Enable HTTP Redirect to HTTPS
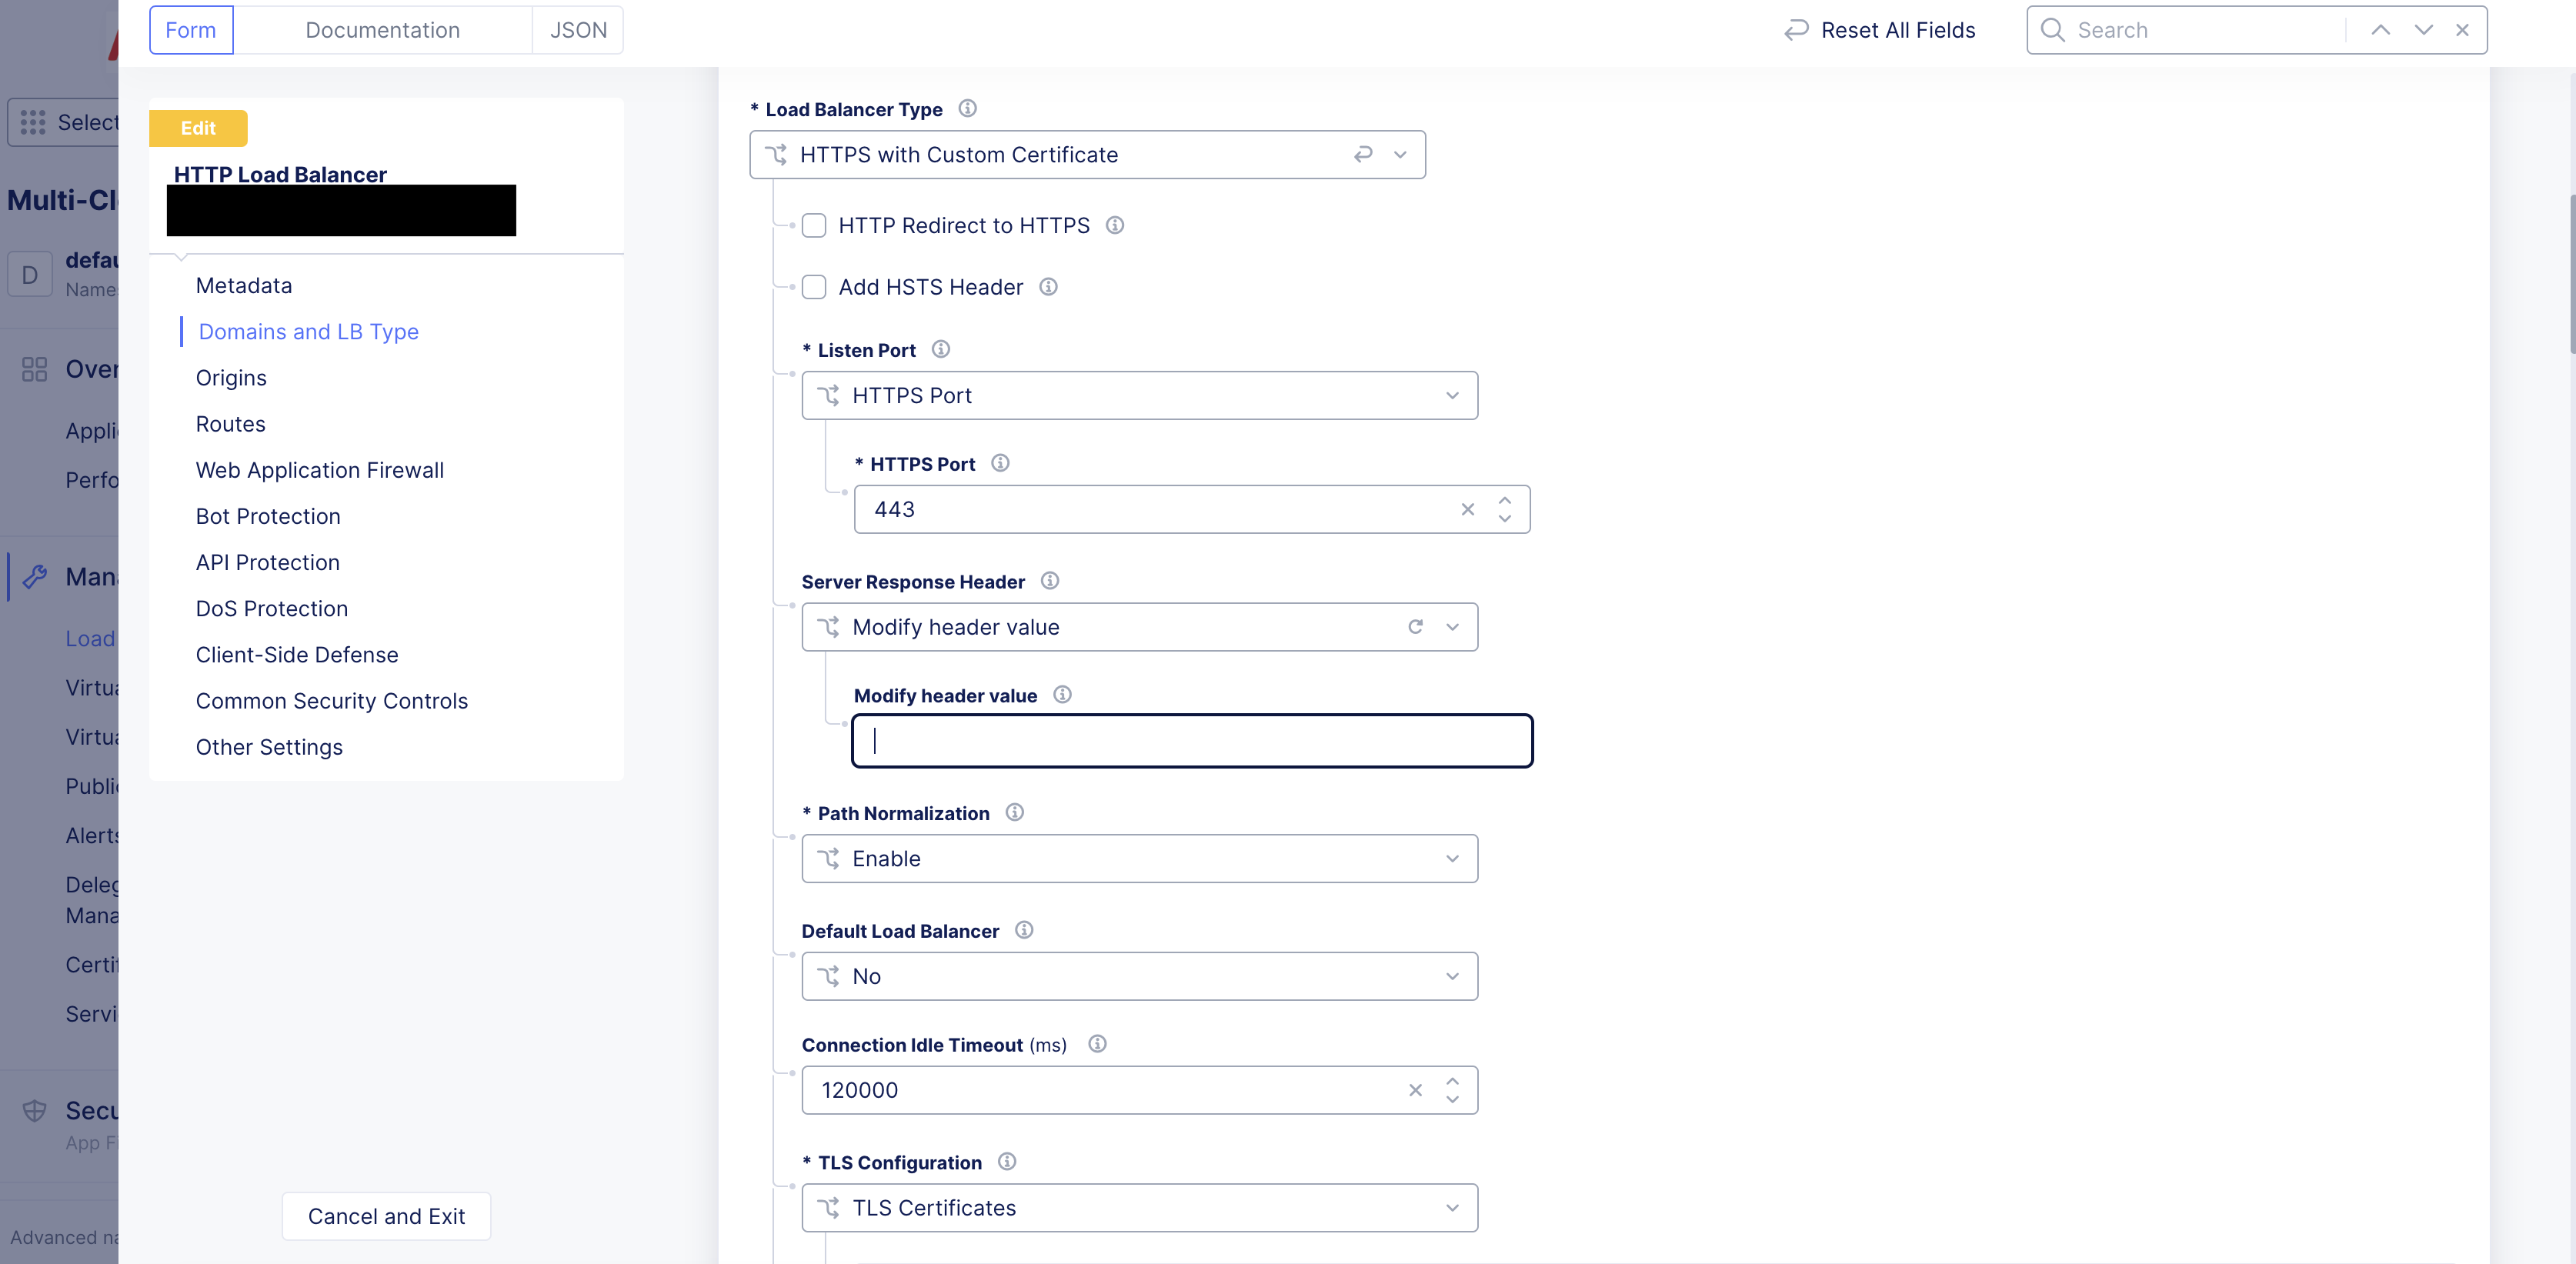2576x1264 pixels. click(814, 225)
